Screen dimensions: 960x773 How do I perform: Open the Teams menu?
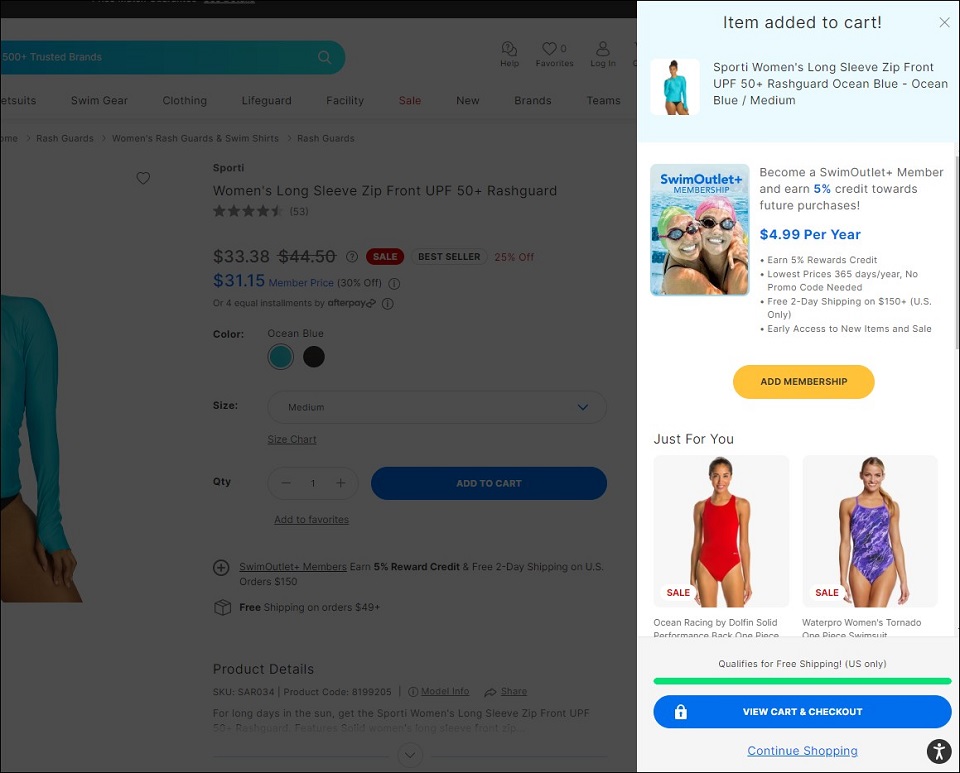[x=603, y=100]
